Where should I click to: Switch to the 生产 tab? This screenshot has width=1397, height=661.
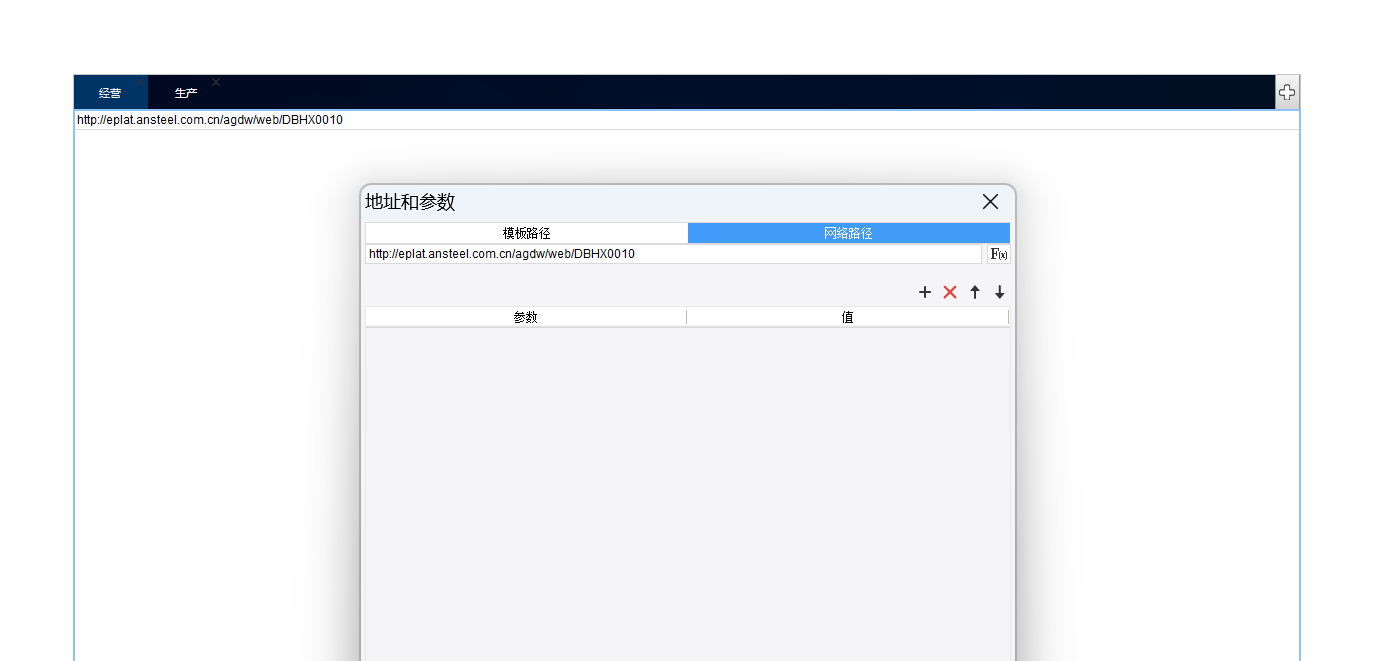point(186,93)
